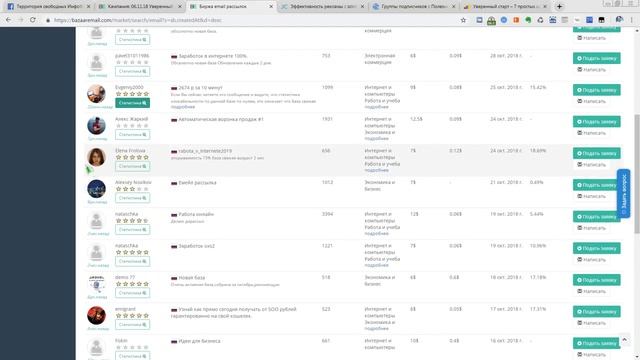640x360 pixels.
Task: Expand подробнее categories in Алекс Жаркий row
Action: pos(377,139)
